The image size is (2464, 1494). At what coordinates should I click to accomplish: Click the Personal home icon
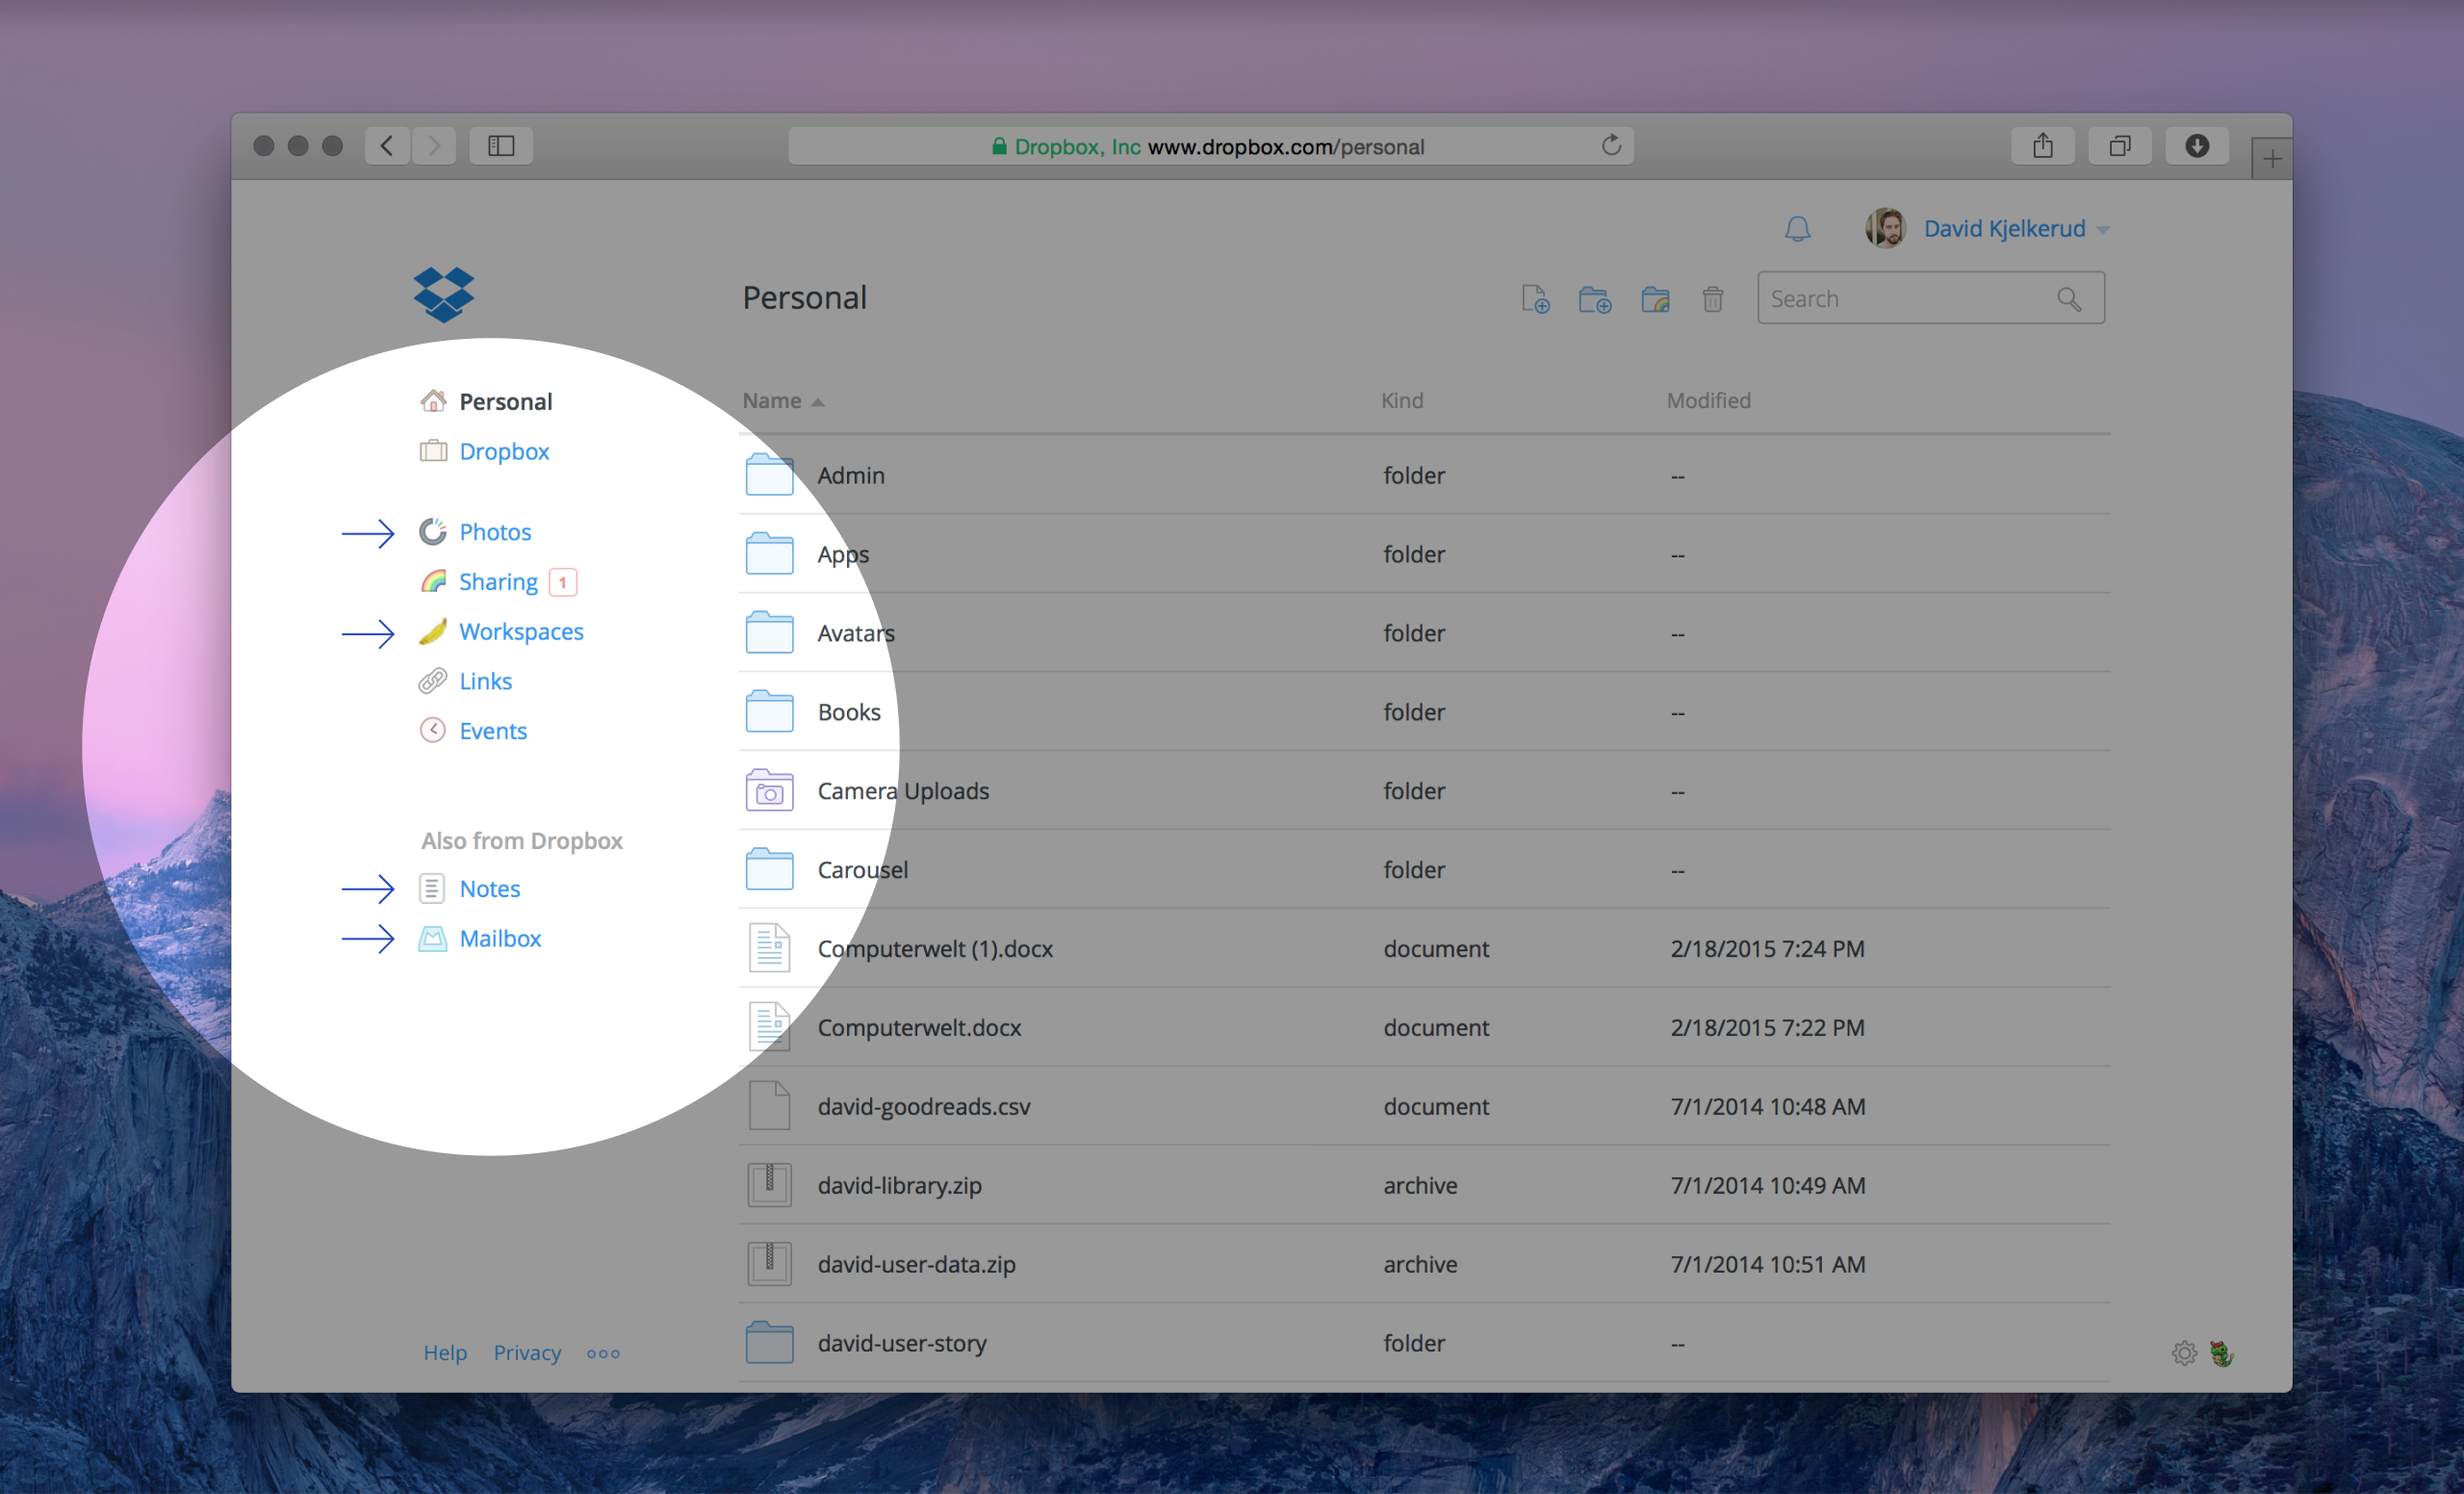(432, 401)
